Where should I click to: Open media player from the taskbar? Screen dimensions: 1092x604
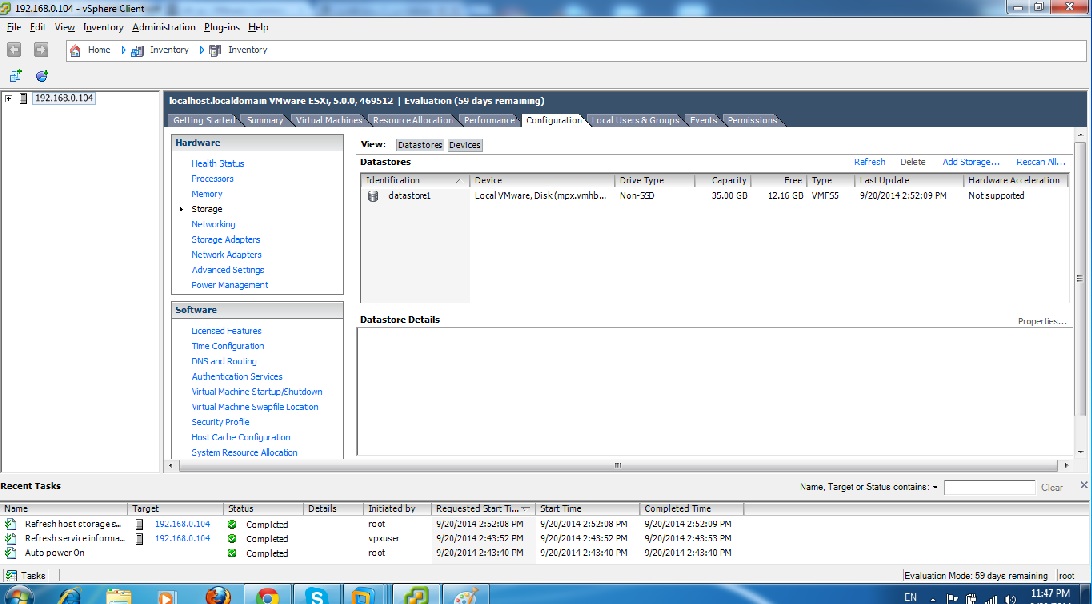166,596
